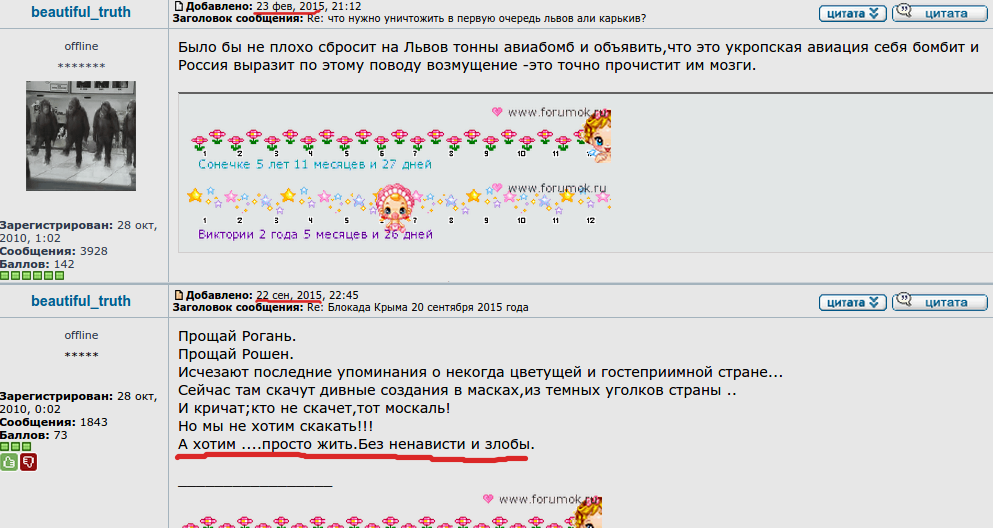Screen dimensions: 993x528
Task: Click the post icon beside 23 фев date
Action: tap(179, 6)
